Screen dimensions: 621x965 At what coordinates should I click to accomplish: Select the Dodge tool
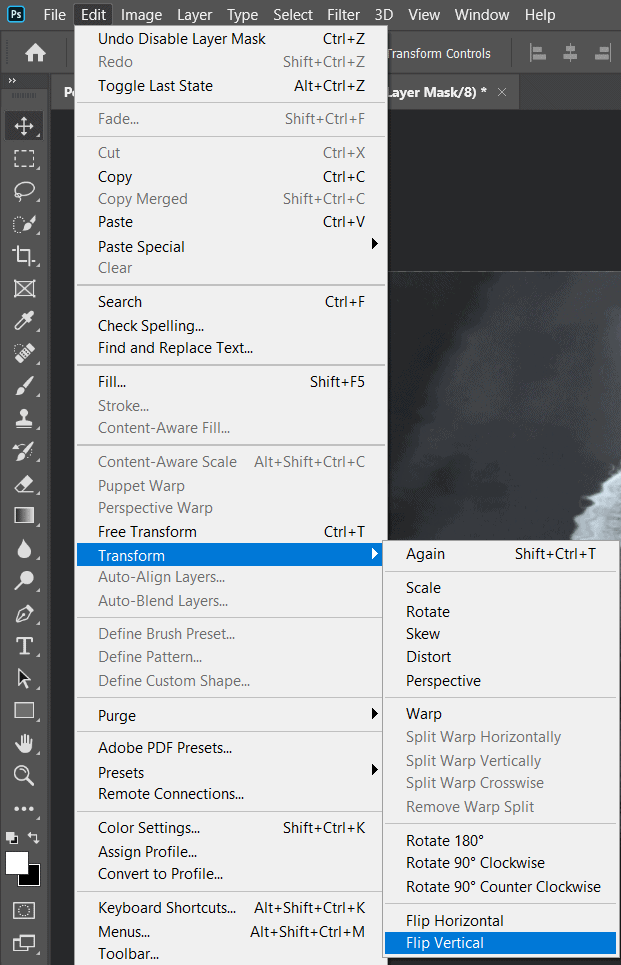point(24,580)
